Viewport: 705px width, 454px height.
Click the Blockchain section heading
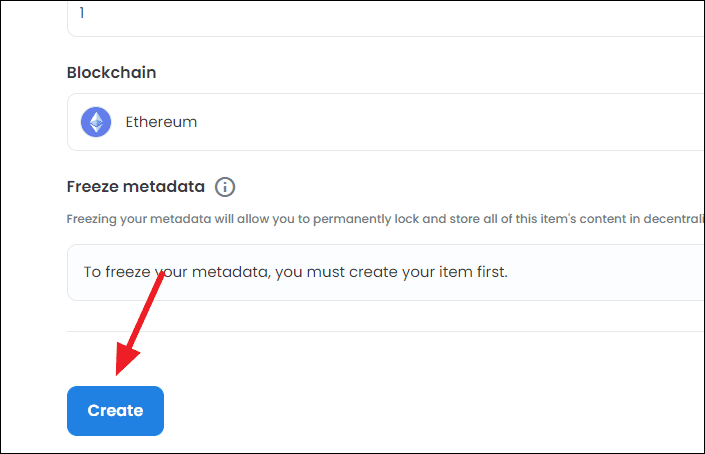(x=112, y=72)
